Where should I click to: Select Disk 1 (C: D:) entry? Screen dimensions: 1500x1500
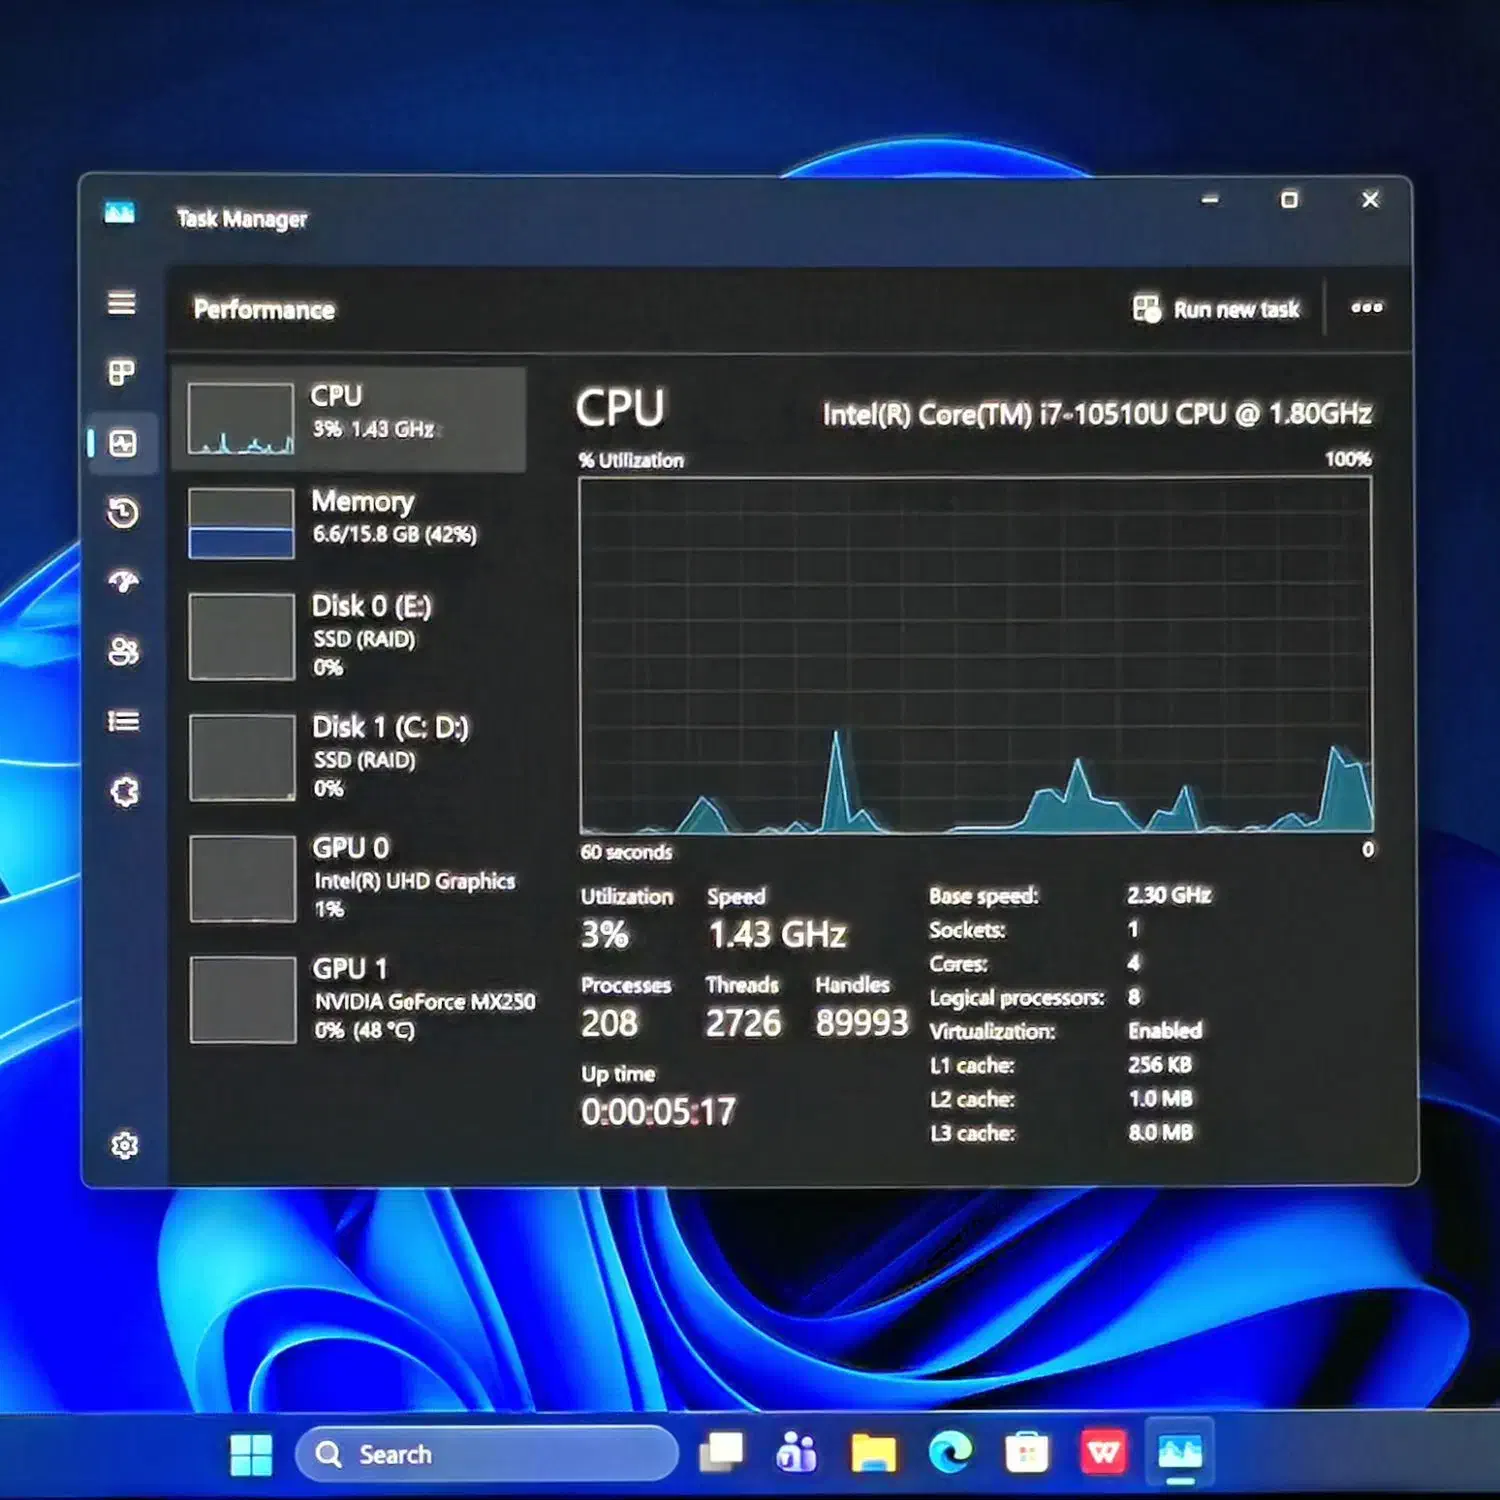350,757
